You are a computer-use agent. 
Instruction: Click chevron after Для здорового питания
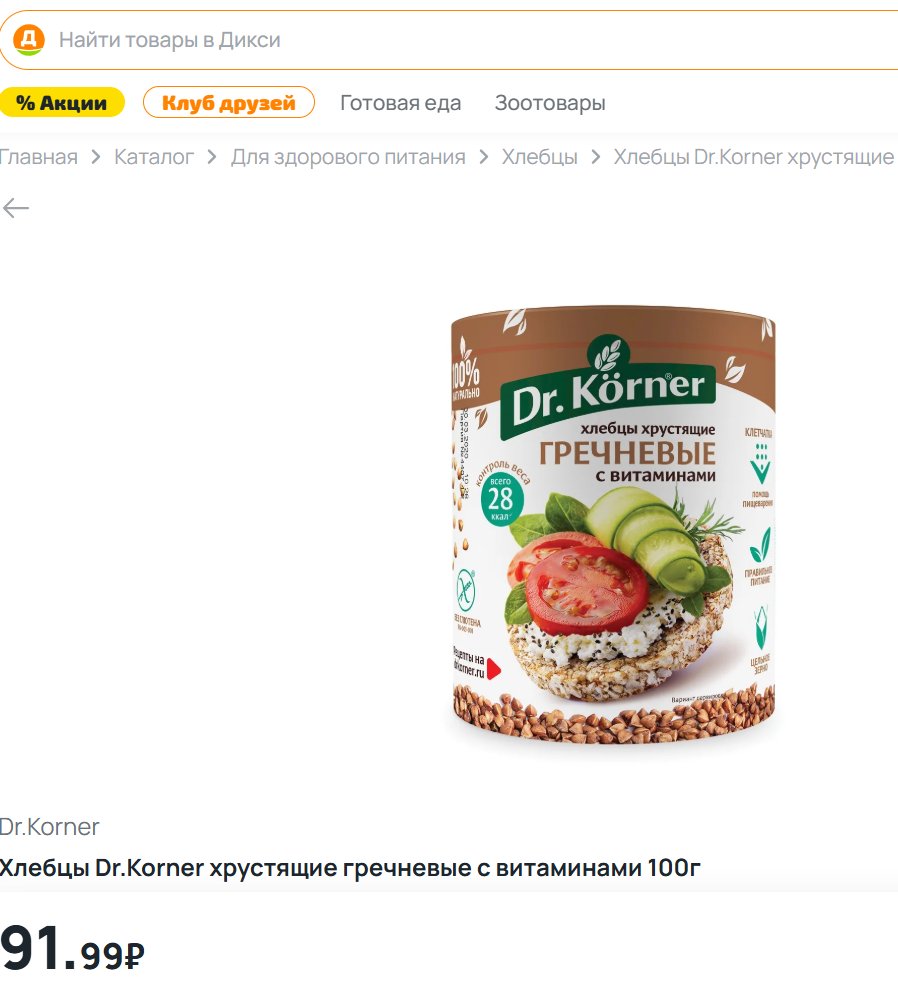[483, 156]
